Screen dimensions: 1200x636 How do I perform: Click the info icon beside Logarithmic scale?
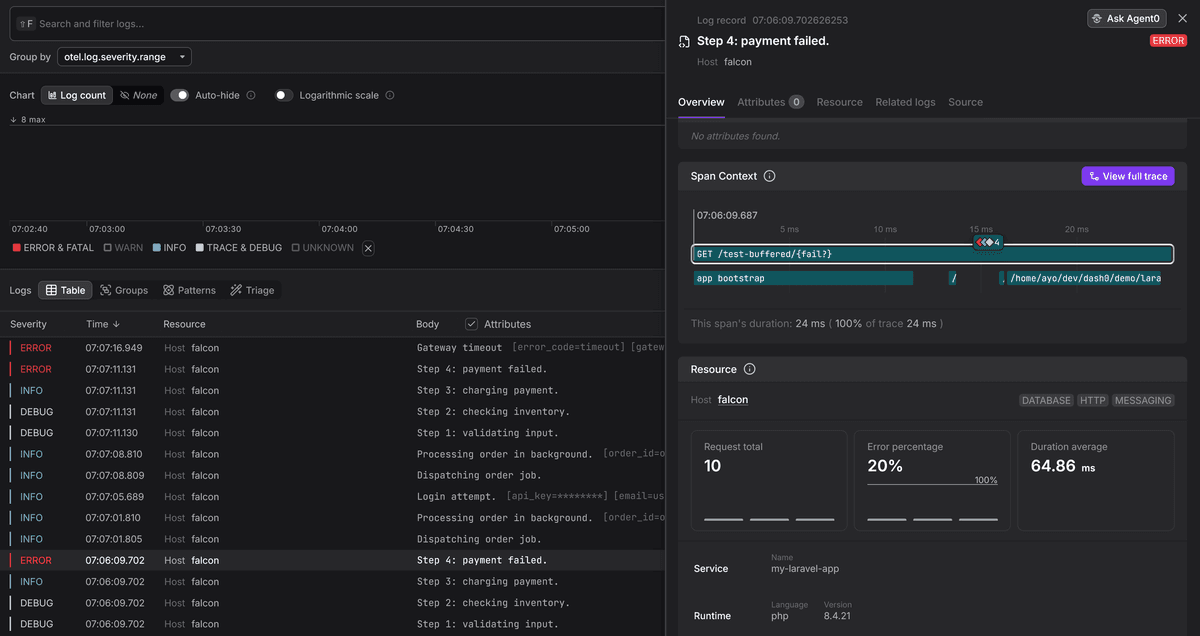point(390,95)
